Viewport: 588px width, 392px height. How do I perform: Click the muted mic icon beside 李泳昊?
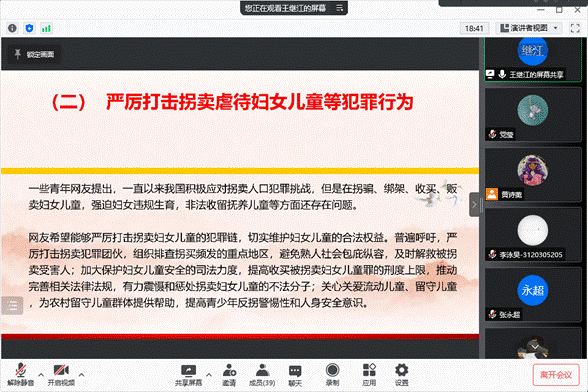click(x=492, y=254)
